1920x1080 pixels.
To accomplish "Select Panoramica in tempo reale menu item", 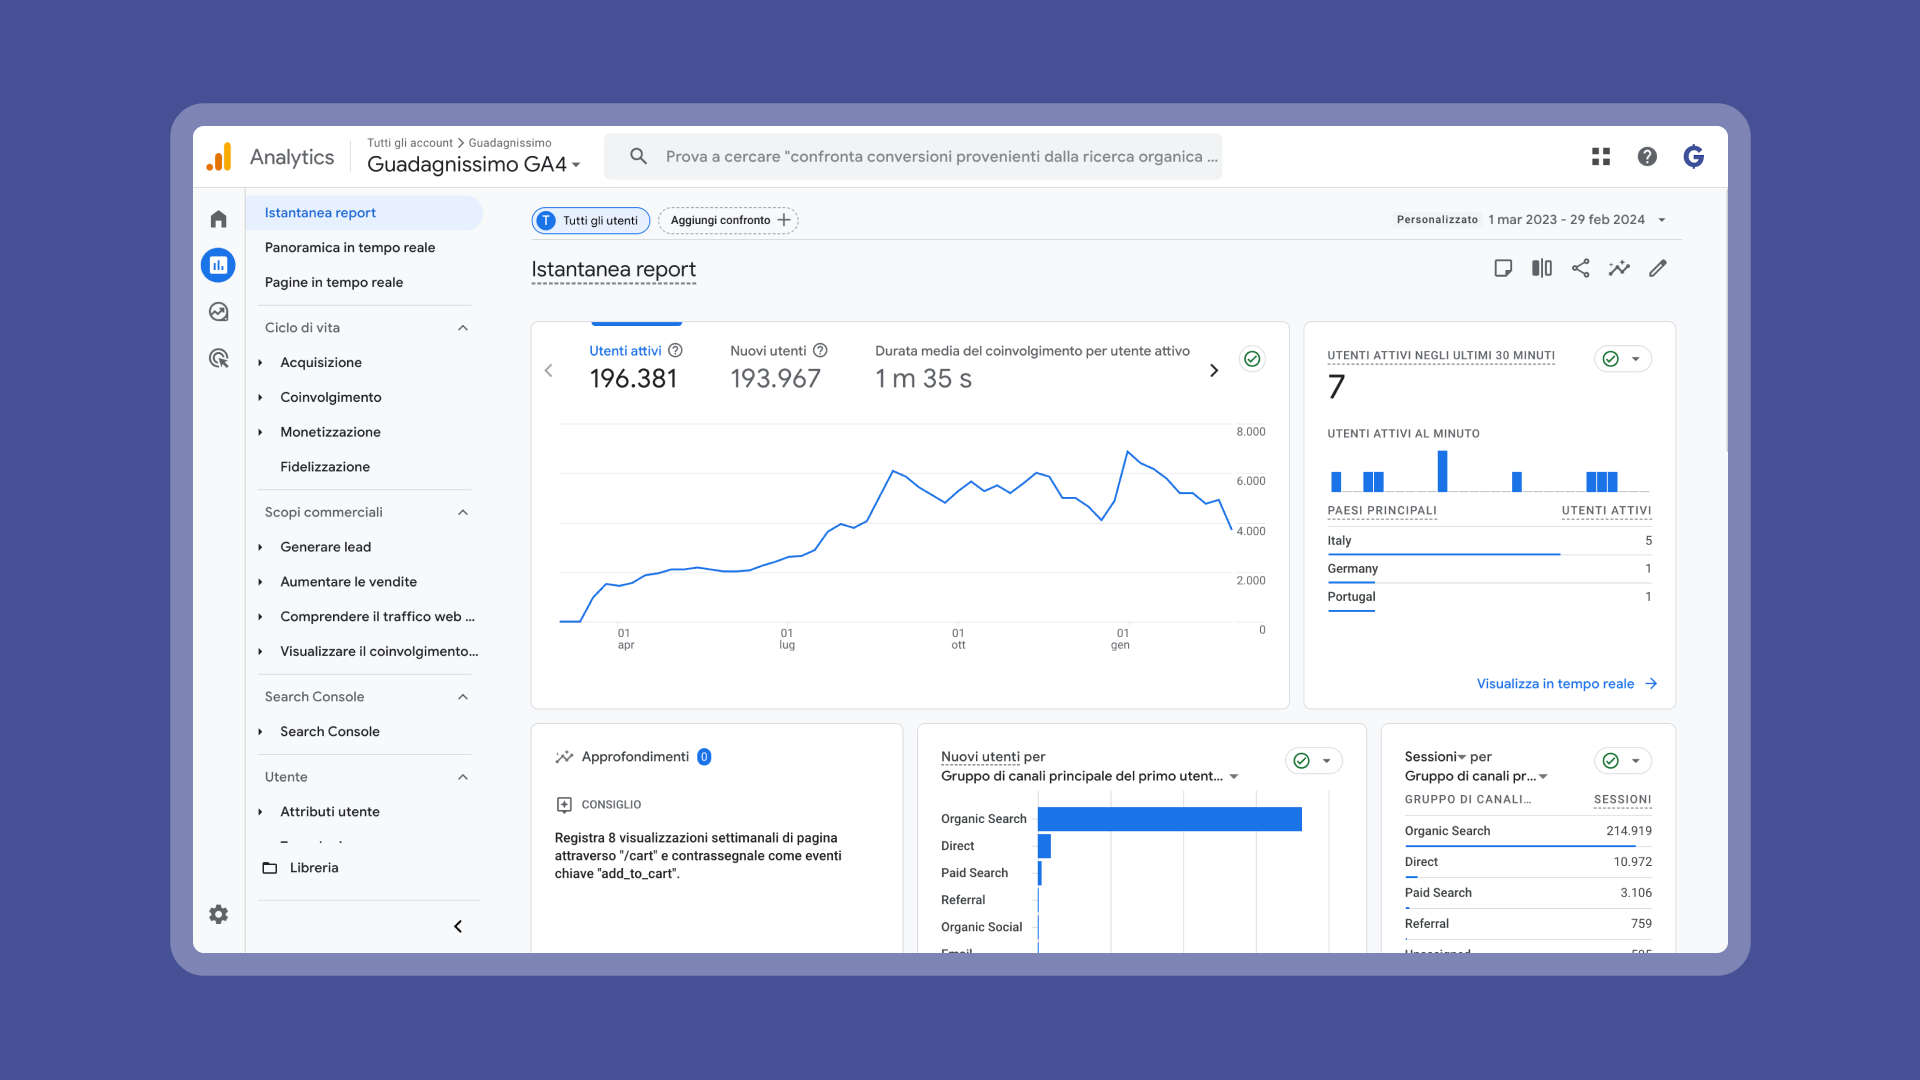I will tap(349, 248).
